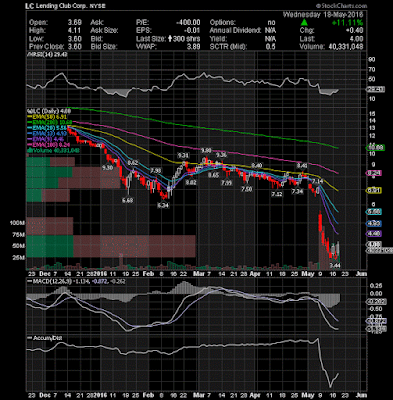Select the VWAP value 3.89
Image resolution: width=393 pixels, height=400 pixels.
[194, 47]
